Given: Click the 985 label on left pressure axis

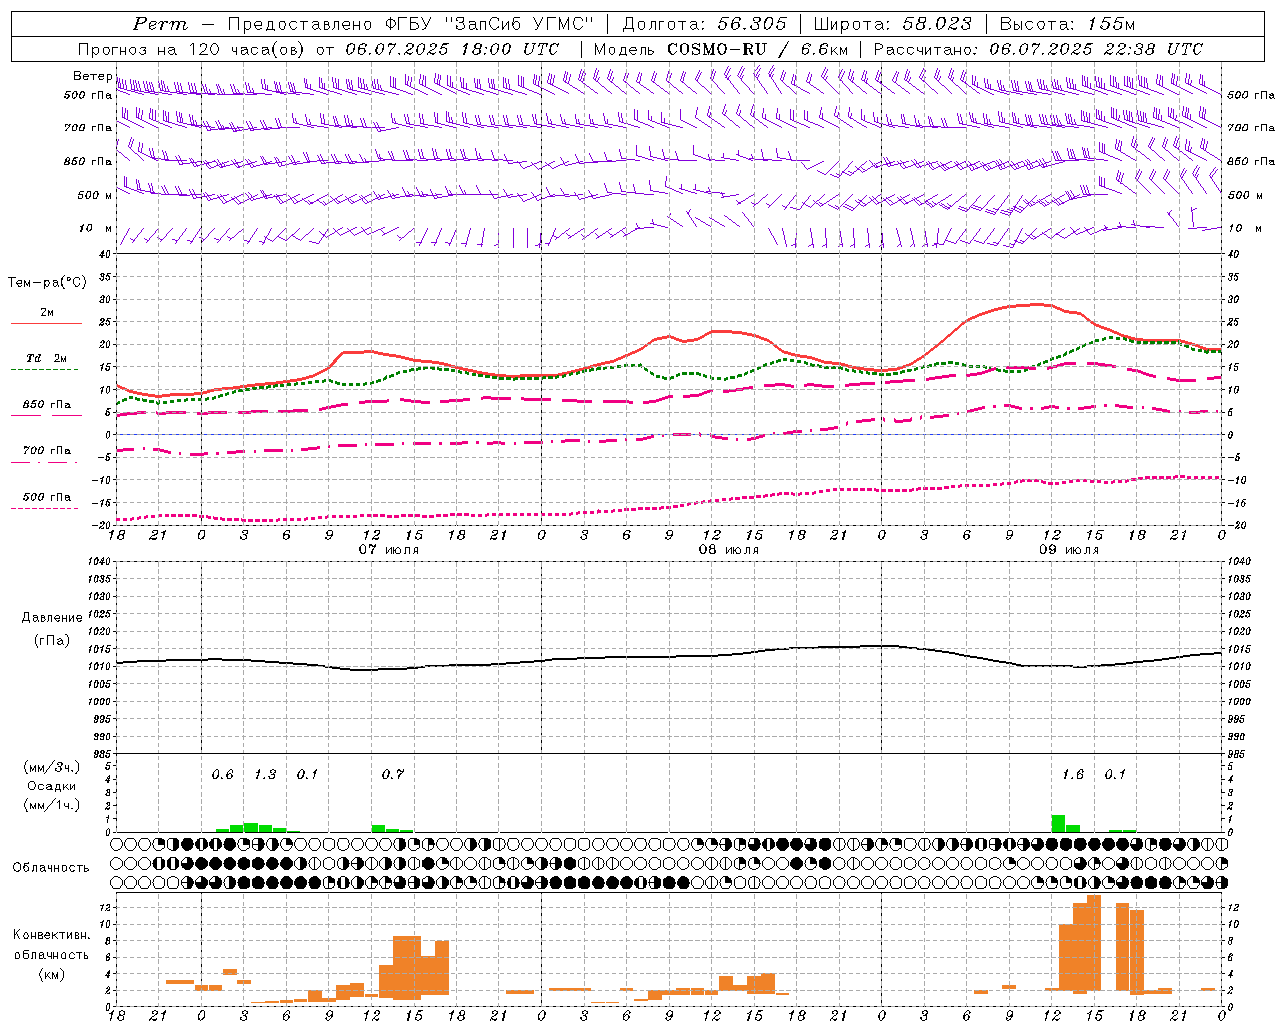Looking at the screenshot, I should (100, 753).
